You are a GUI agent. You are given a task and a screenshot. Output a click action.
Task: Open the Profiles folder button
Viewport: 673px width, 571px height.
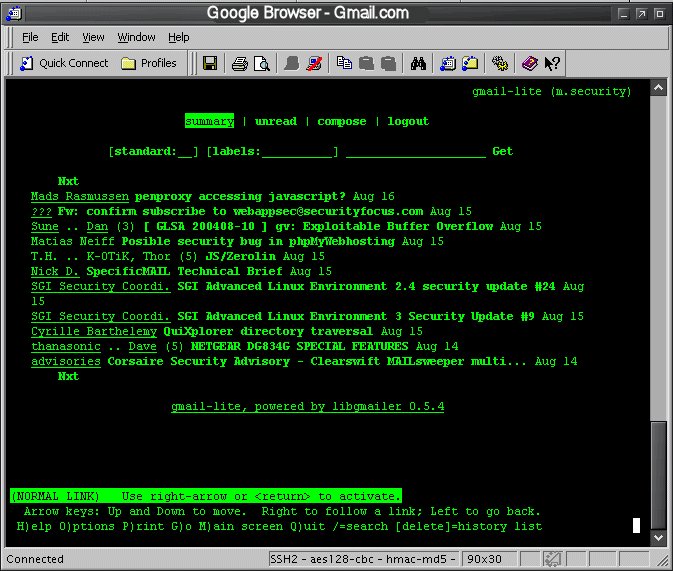149,63
